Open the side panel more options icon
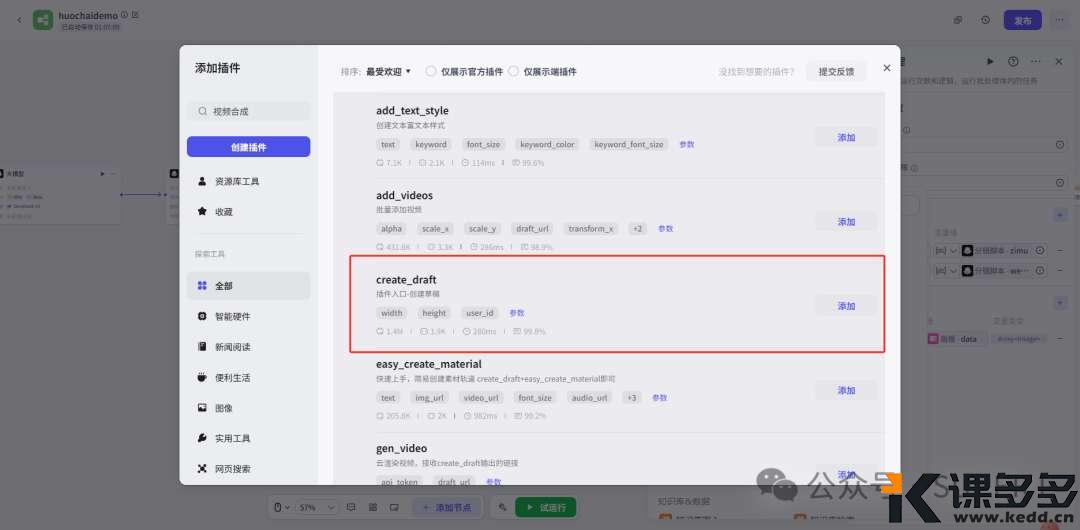 pyautogui.click(x=1035, y=61)
